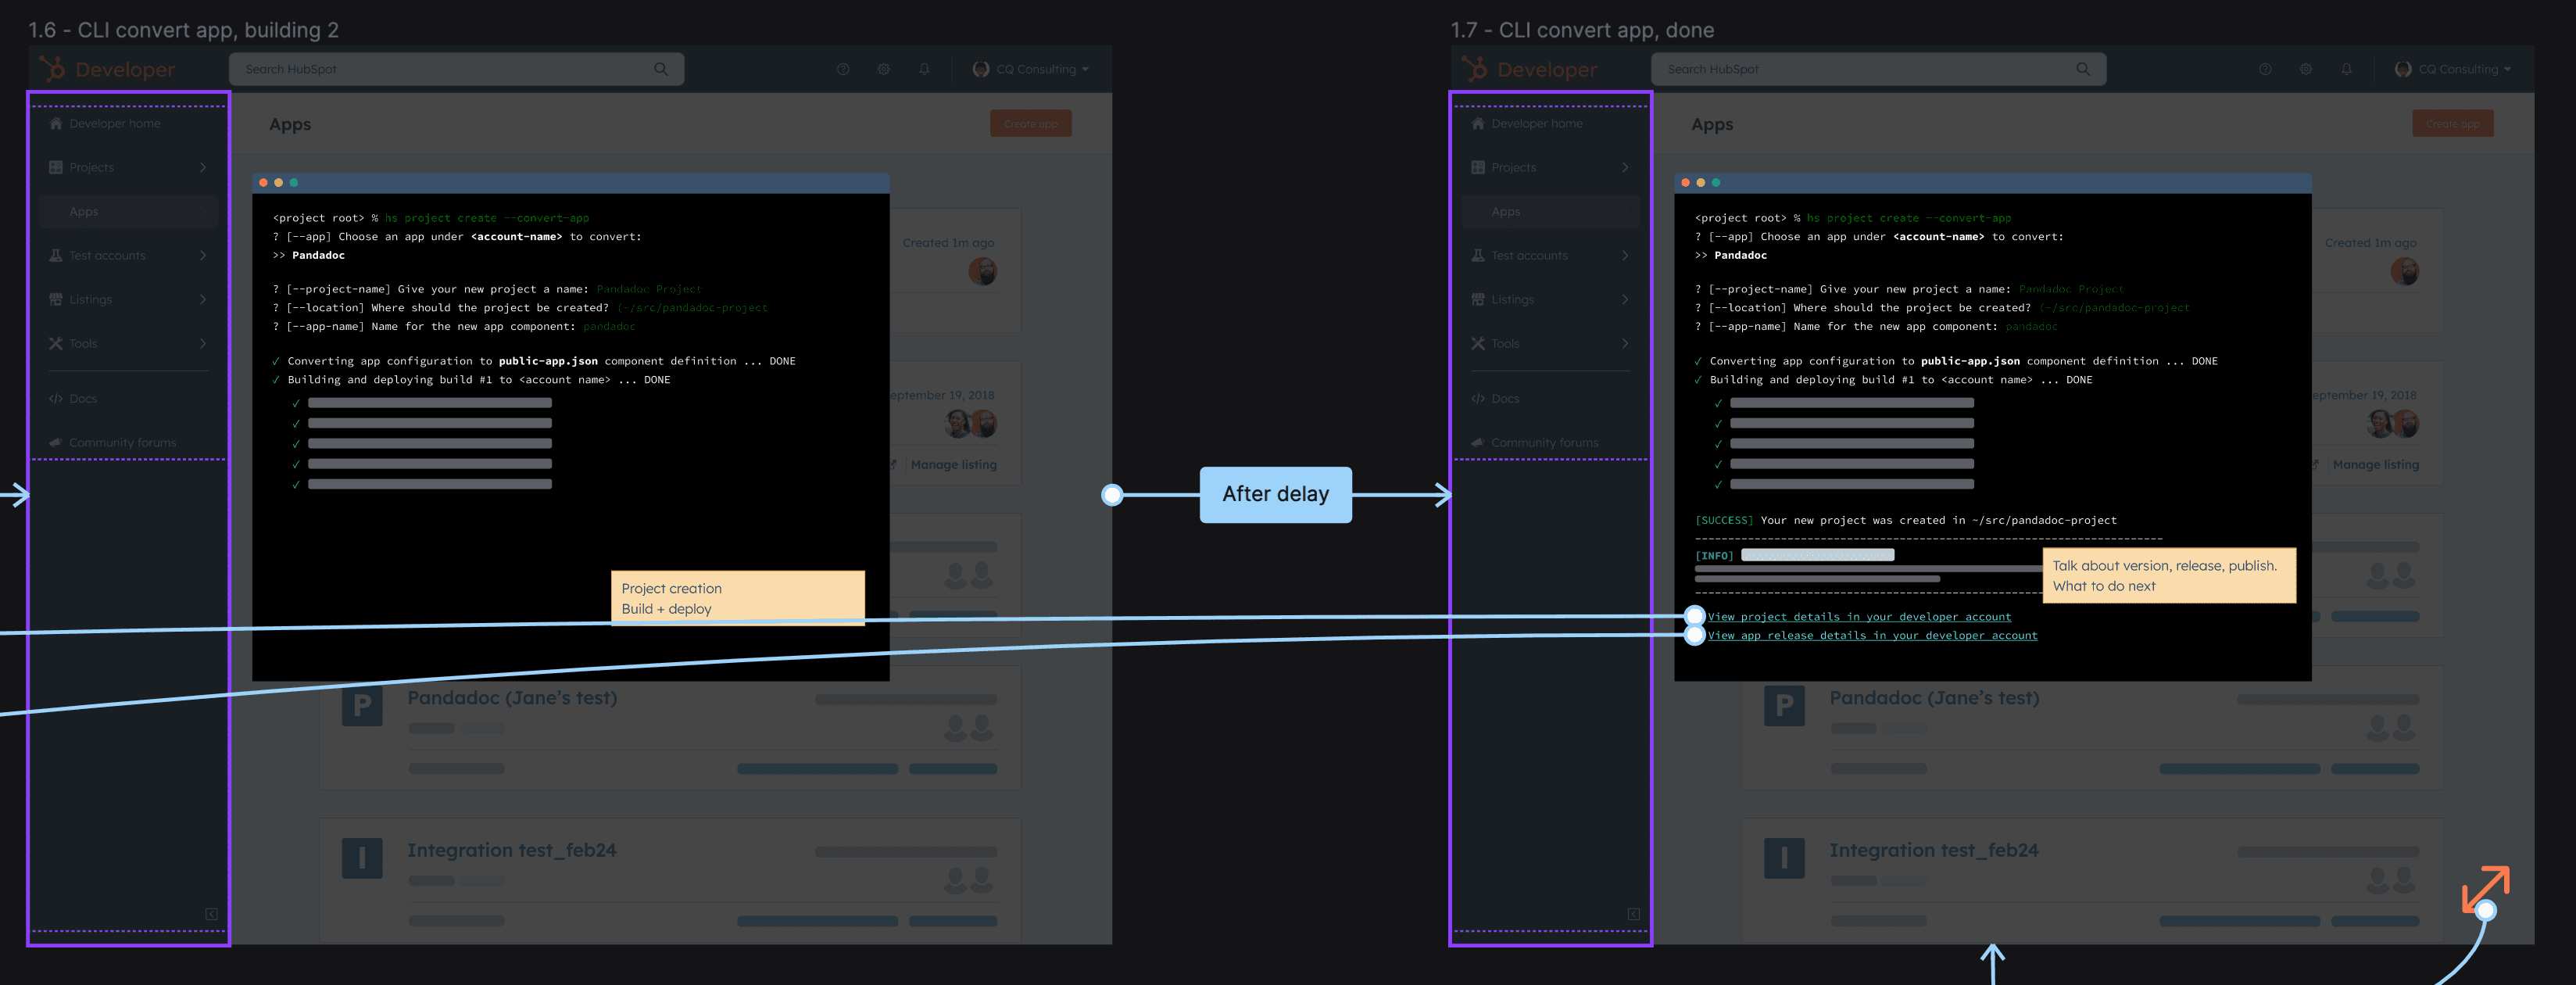Open the settings gear in frame 1.6 header

(x=884, y=69)
